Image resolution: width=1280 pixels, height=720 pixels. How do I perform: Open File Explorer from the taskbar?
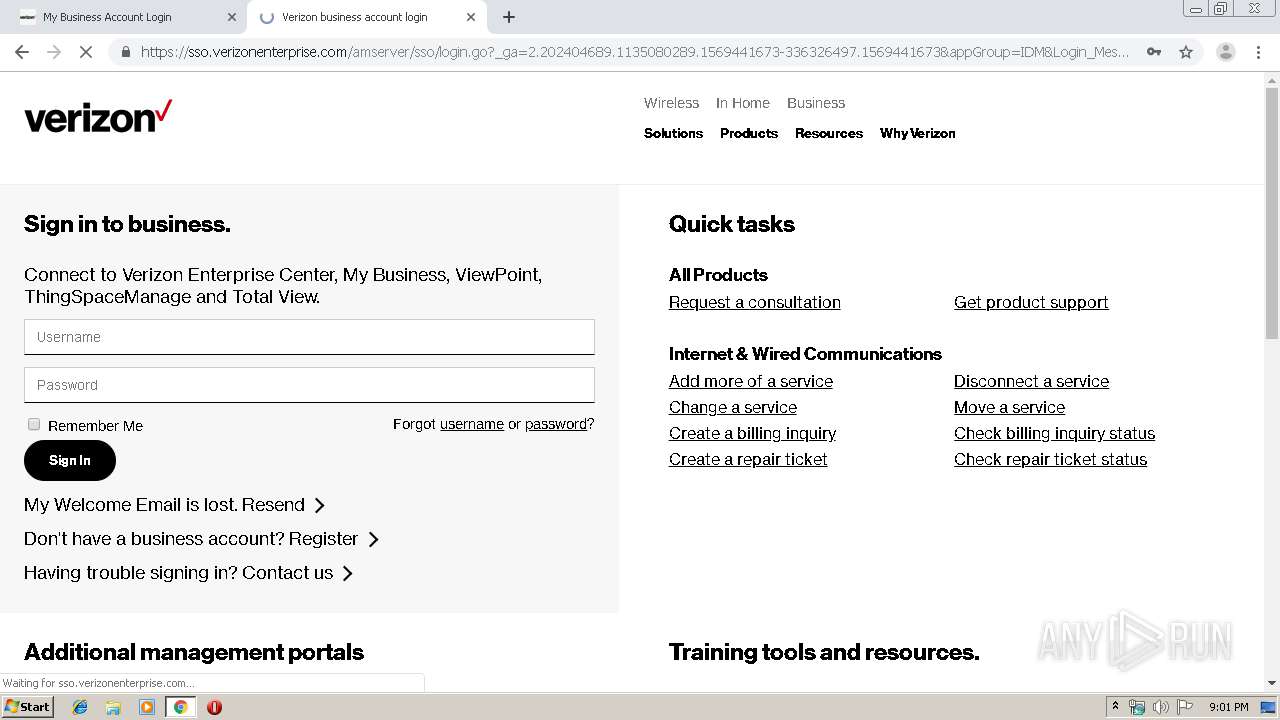113,707
